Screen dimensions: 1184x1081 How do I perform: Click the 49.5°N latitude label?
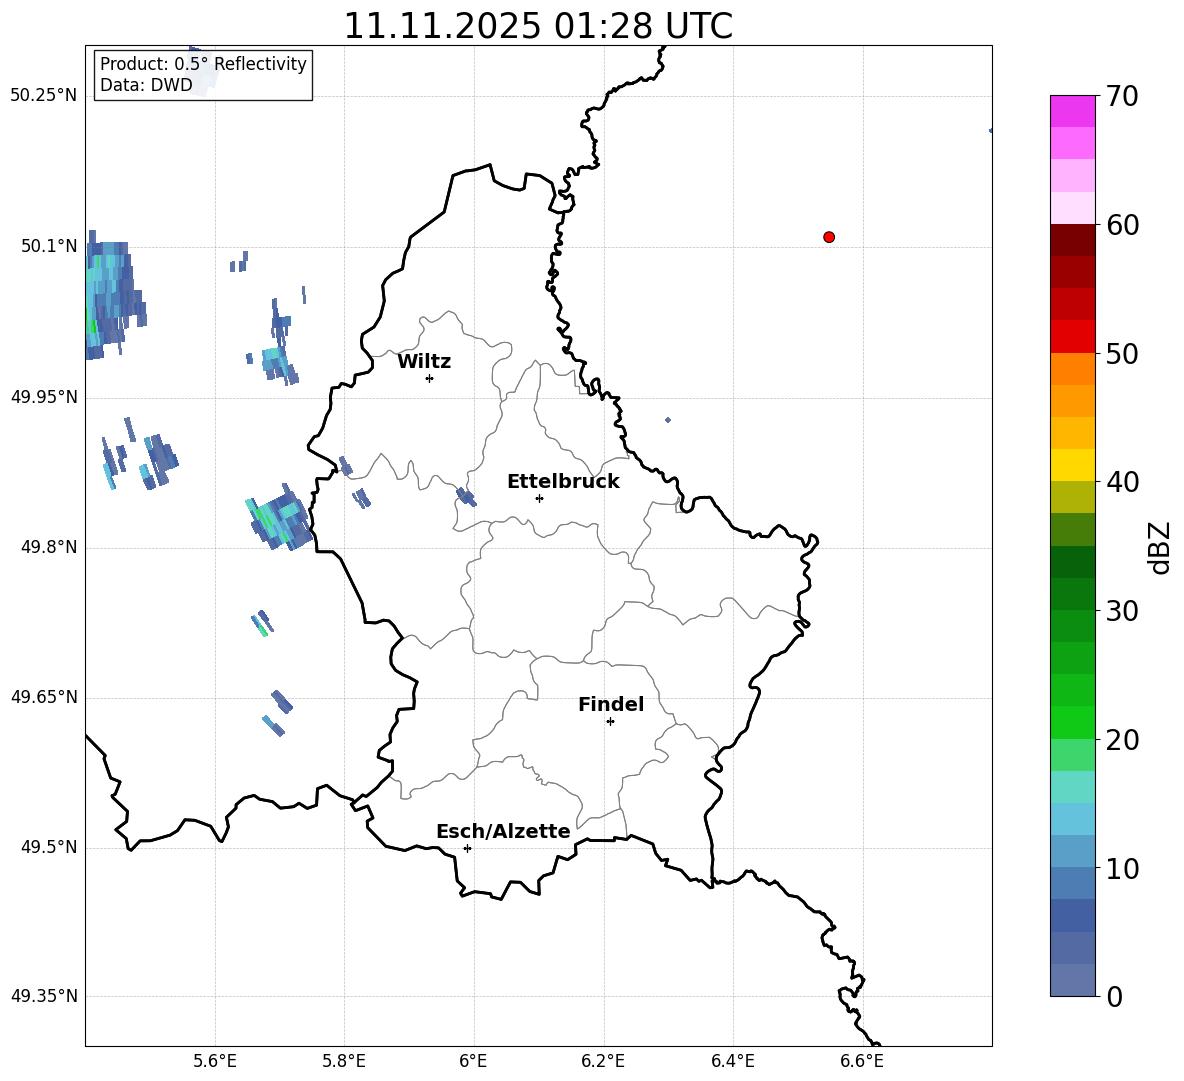(x=49, y=847)
